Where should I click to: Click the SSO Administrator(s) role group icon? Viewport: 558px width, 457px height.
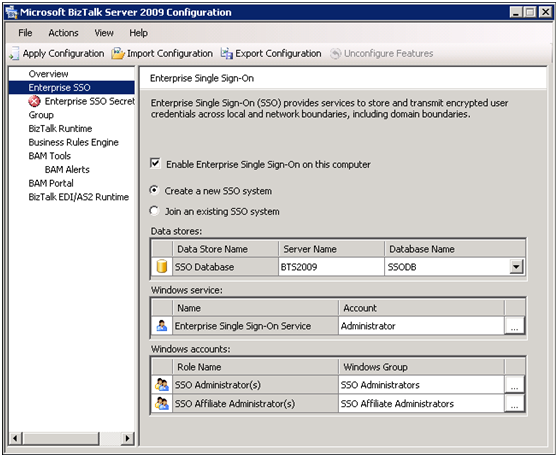[x=162, y=384]
